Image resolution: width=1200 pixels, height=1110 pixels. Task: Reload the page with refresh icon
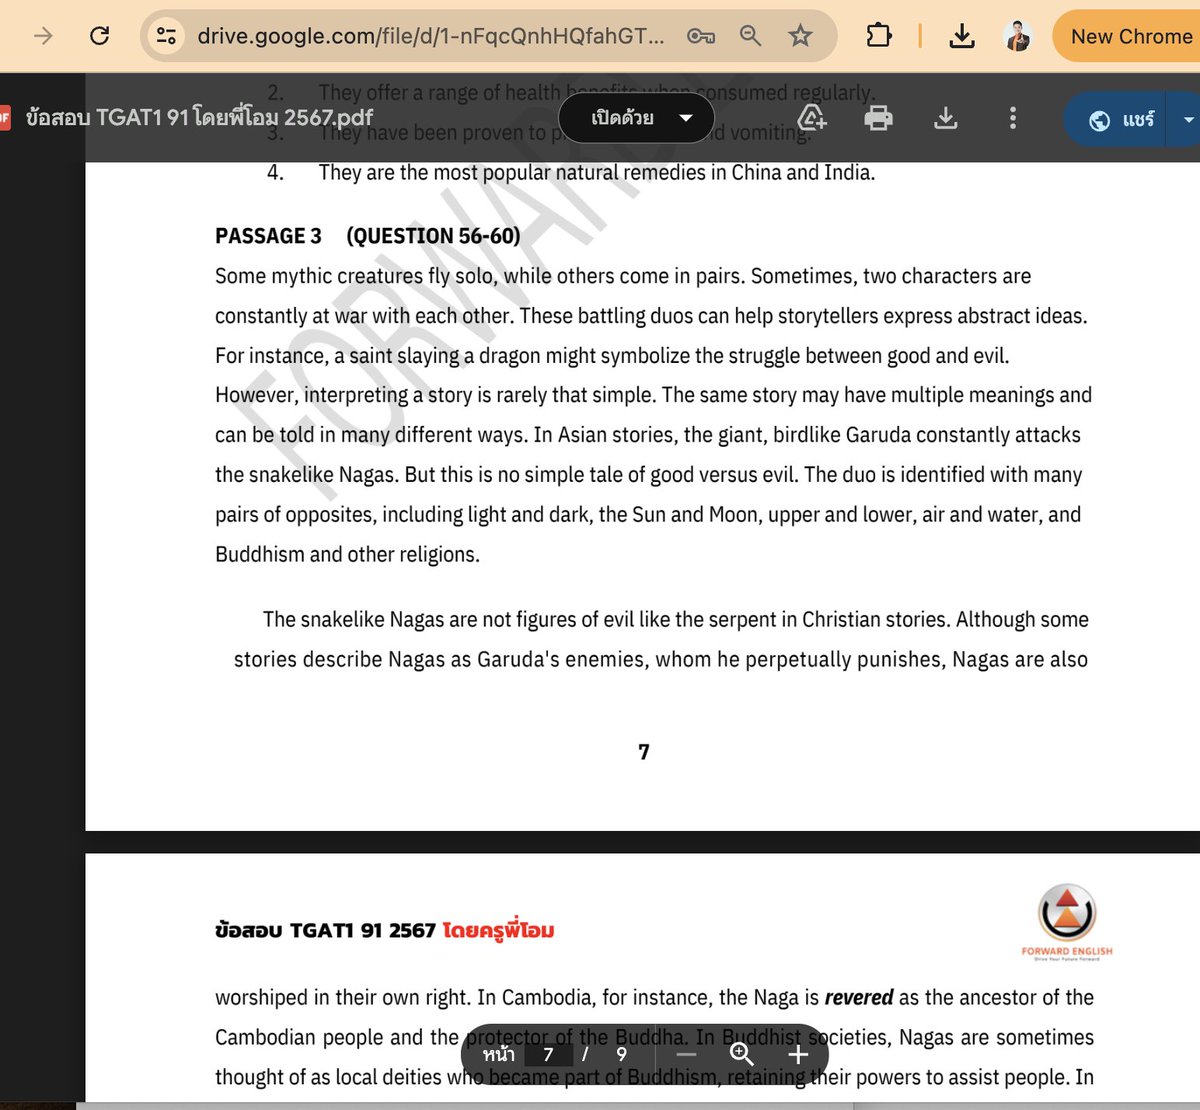(x=99, y=36)
